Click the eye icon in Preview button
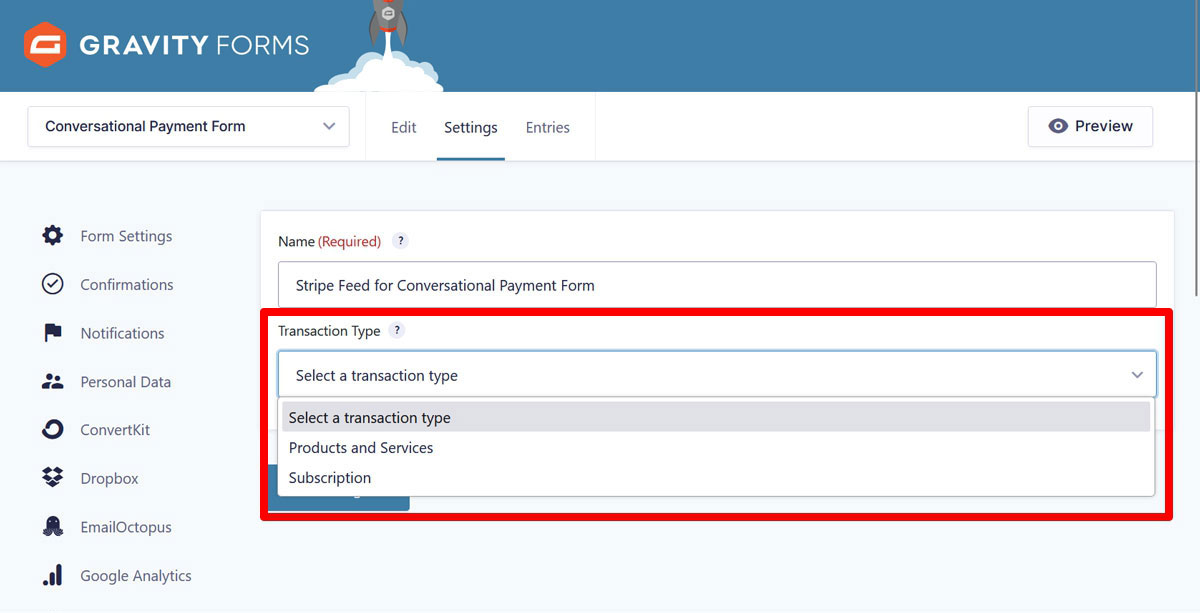The width and height of the screenshot is (1200, 613). click(1058, 126)
